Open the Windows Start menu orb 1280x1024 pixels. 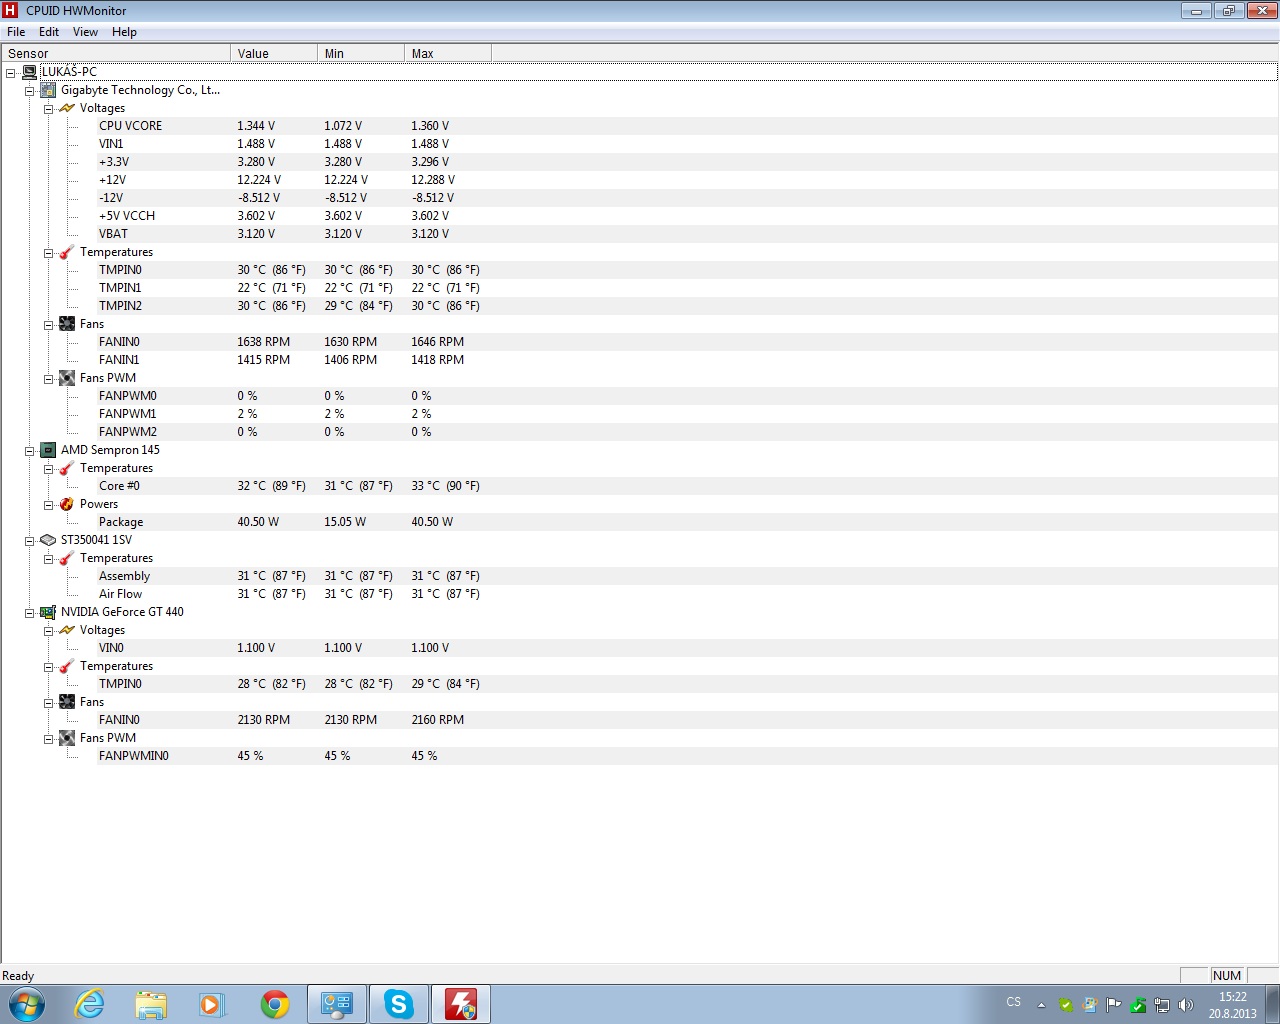[26, 1004]
